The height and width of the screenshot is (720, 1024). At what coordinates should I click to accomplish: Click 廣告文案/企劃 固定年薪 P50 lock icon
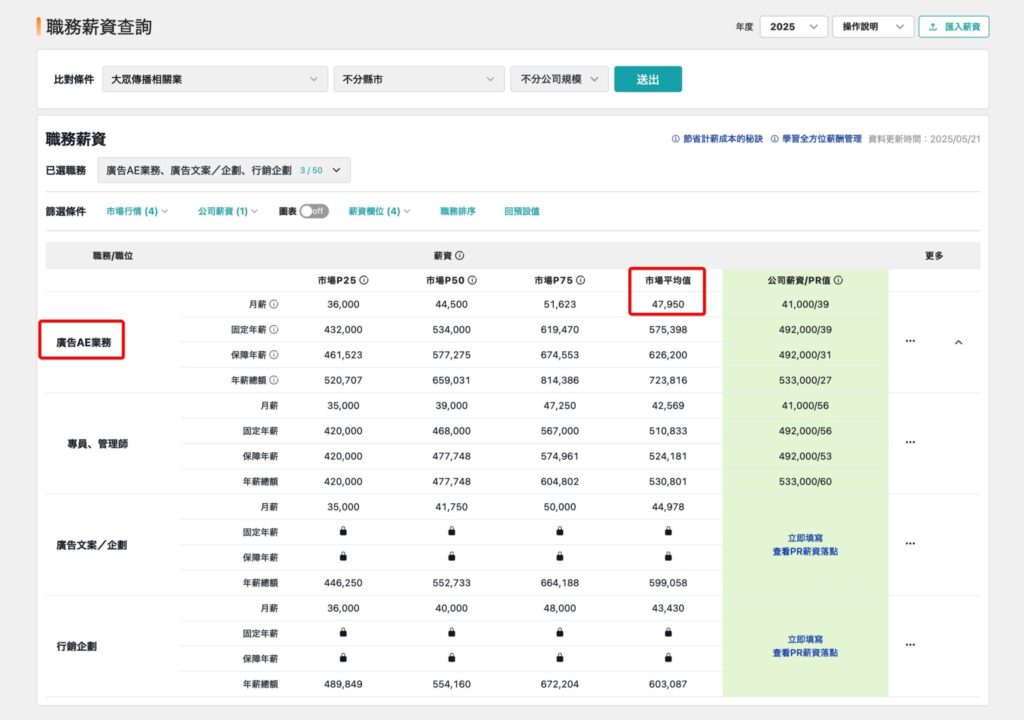[x=451, y=531]
